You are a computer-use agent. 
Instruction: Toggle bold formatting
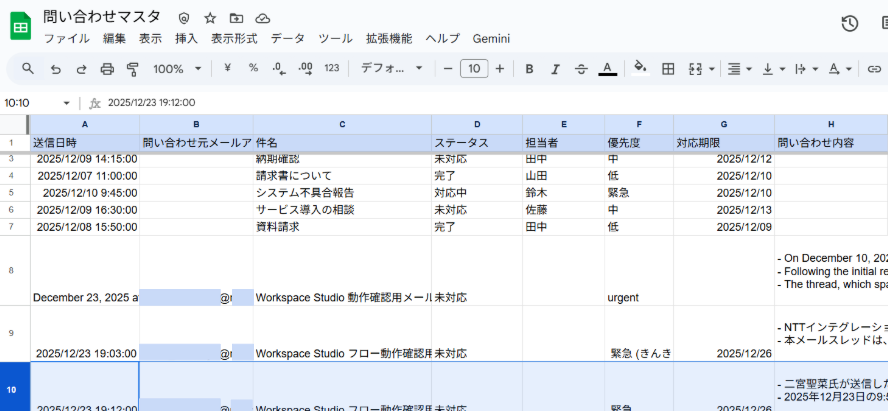click(529, 69)
